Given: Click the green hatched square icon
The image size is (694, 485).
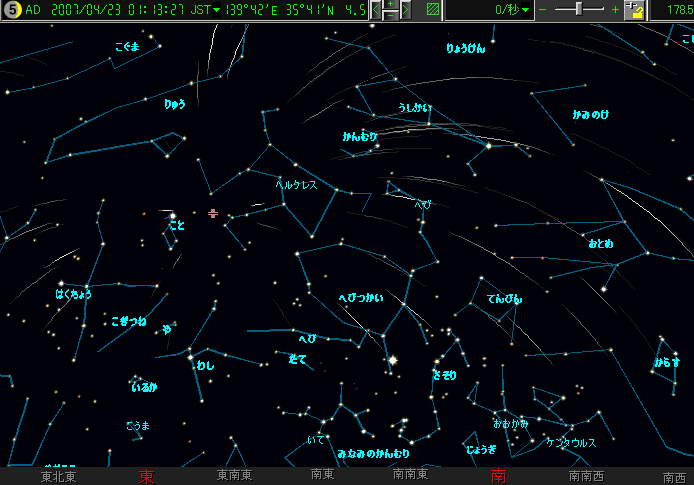Looking at the screenshot, I should (x=432, y=10).
